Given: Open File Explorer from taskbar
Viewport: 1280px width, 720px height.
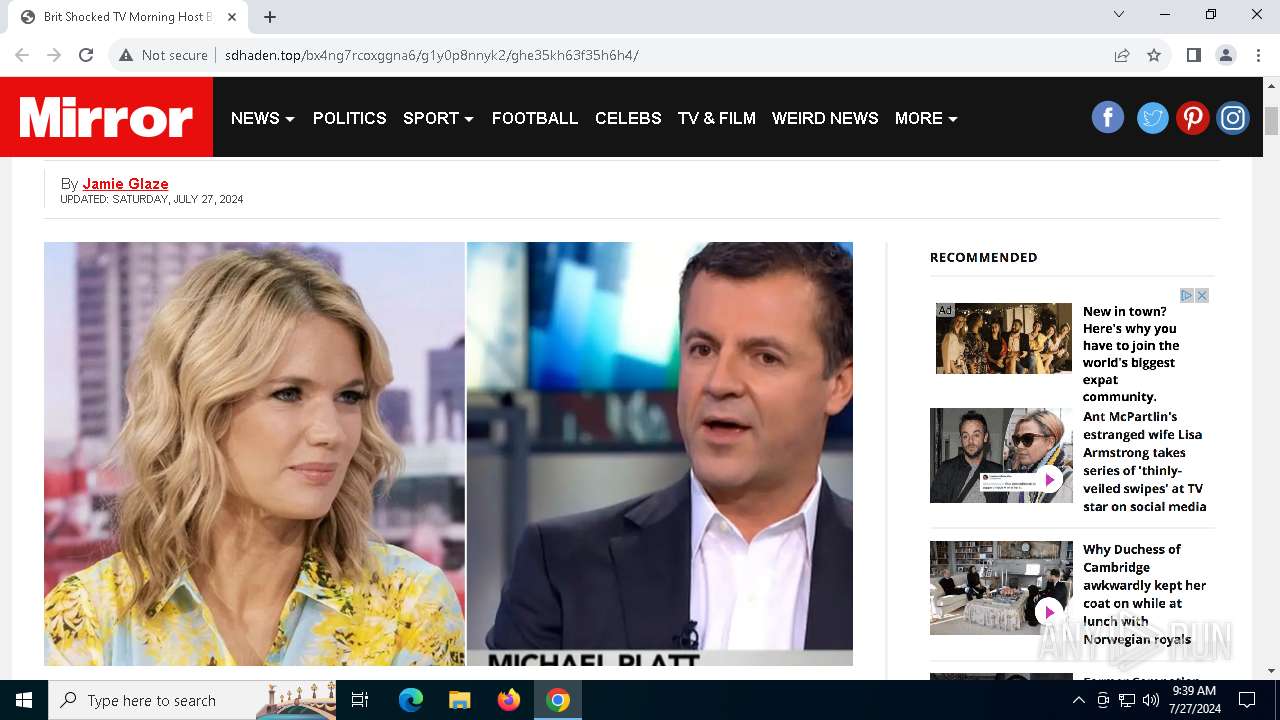Looking at the screenshot, I should pos(460,700).
